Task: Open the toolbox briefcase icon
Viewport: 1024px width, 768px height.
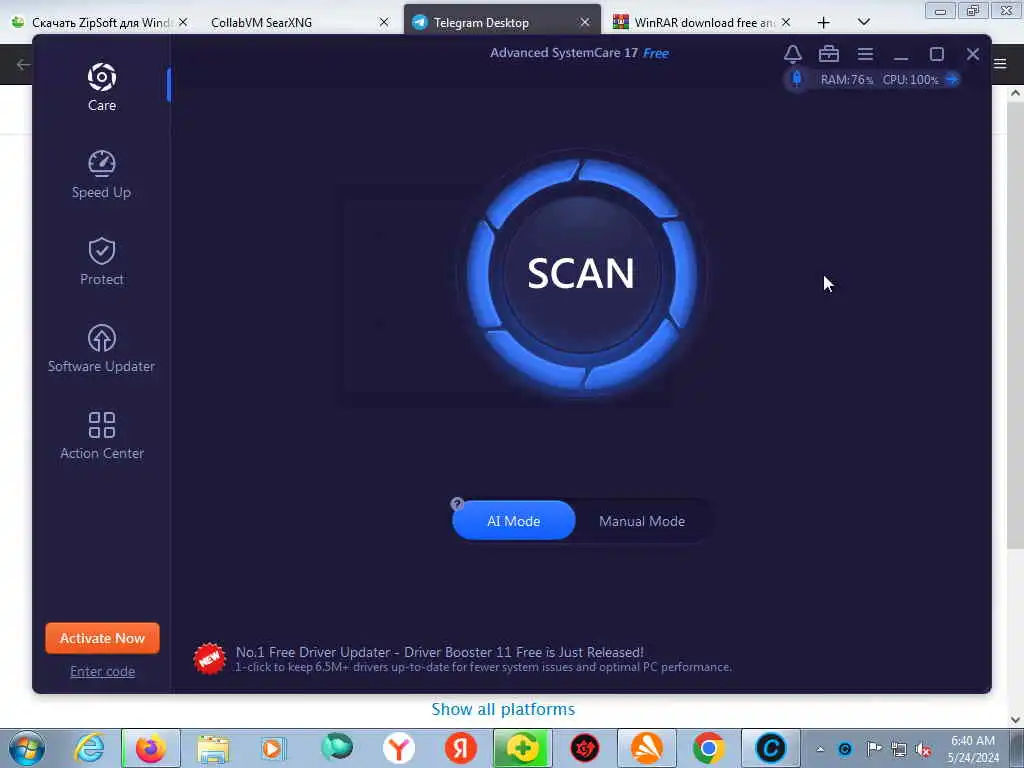Action: pyautogui.click(x=829, y=54)
